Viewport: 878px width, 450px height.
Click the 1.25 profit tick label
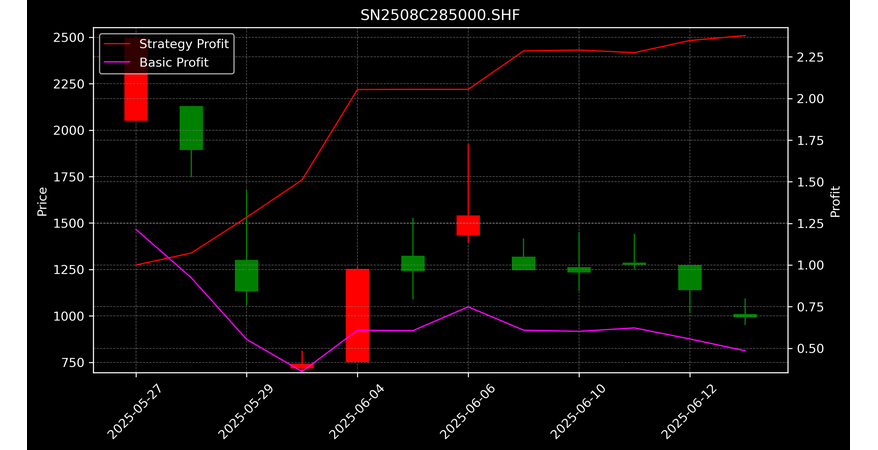(x=810, y=223)
